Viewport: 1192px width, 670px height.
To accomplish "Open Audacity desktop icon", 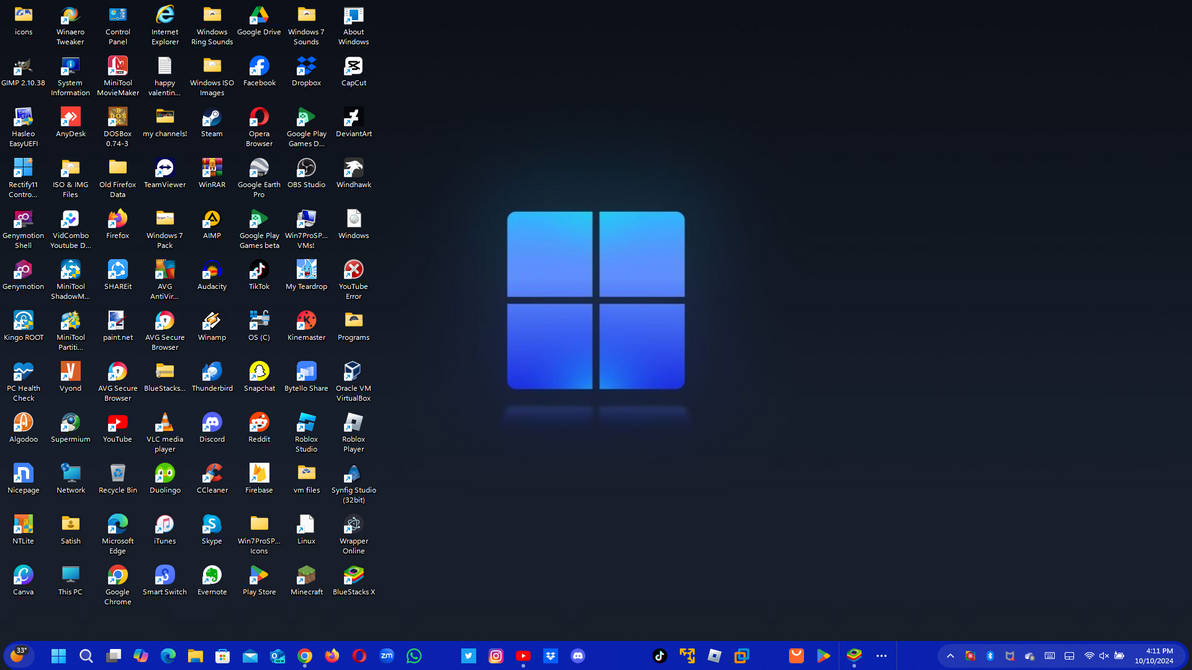I will (212, 275).
